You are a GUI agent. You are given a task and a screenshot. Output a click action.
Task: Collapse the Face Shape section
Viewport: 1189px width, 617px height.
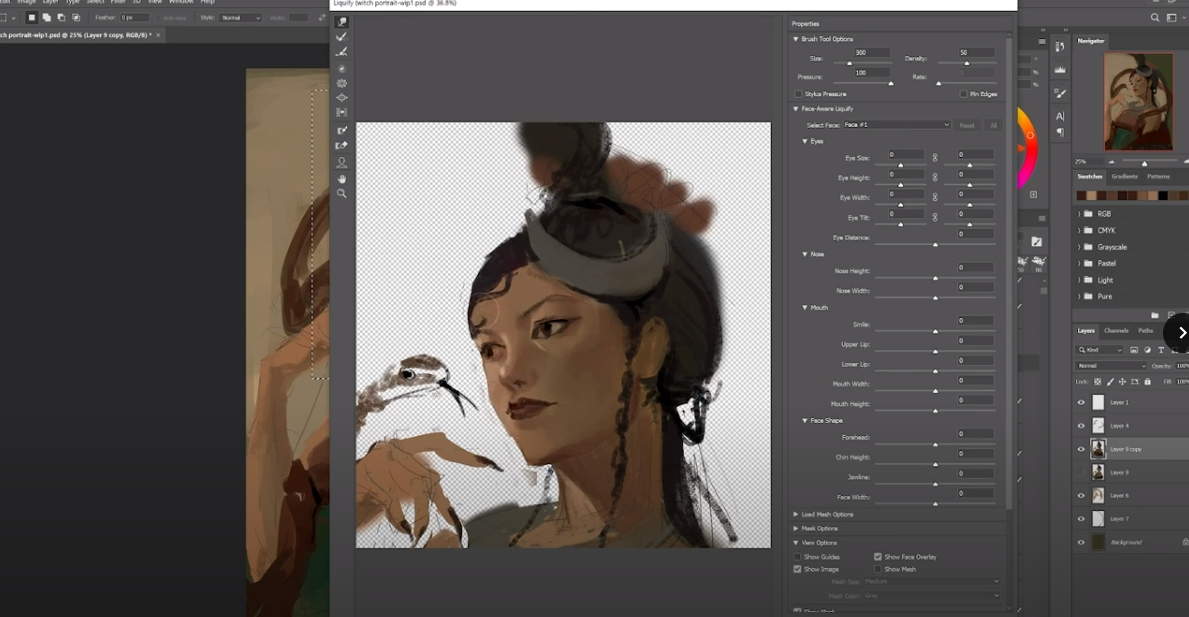805,421
